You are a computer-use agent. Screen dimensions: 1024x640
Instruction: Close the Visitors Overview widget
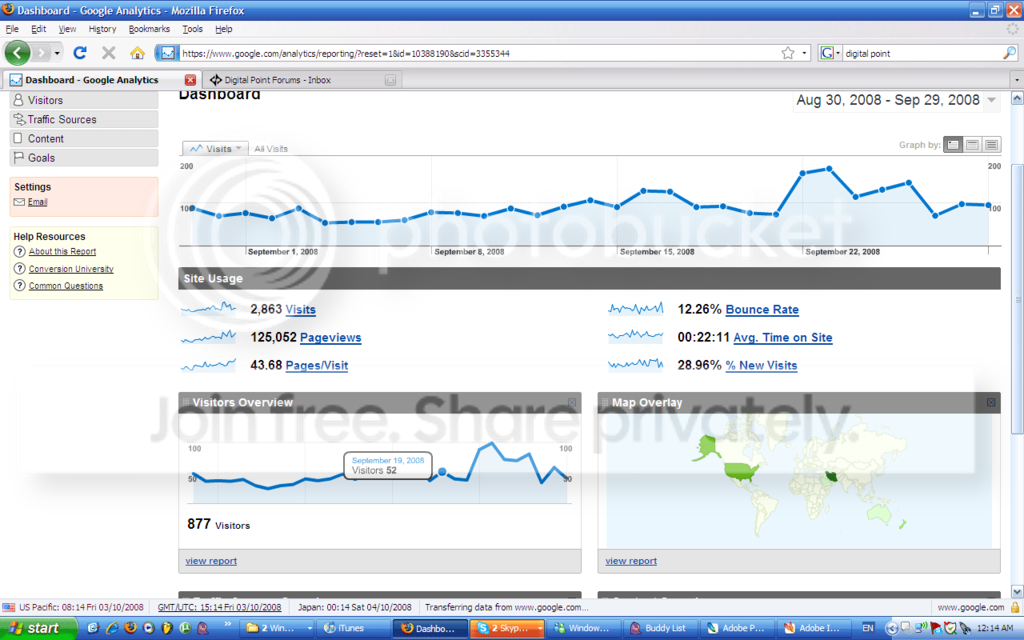[x=572, y=402]
